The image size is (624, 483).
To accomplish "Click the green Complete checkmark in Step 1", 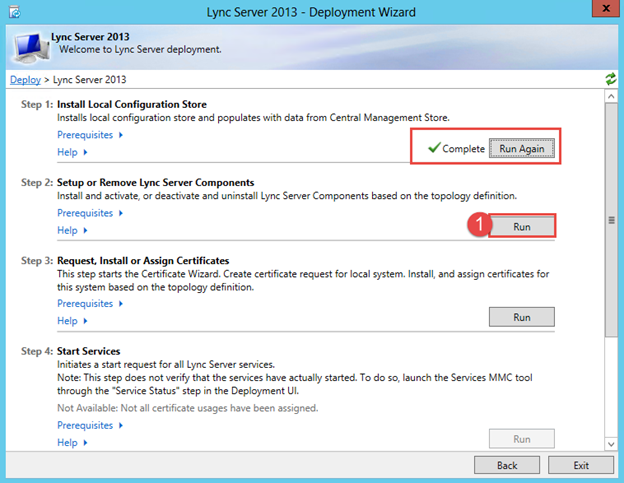I will pyautogui.click(x=433, y=148).
